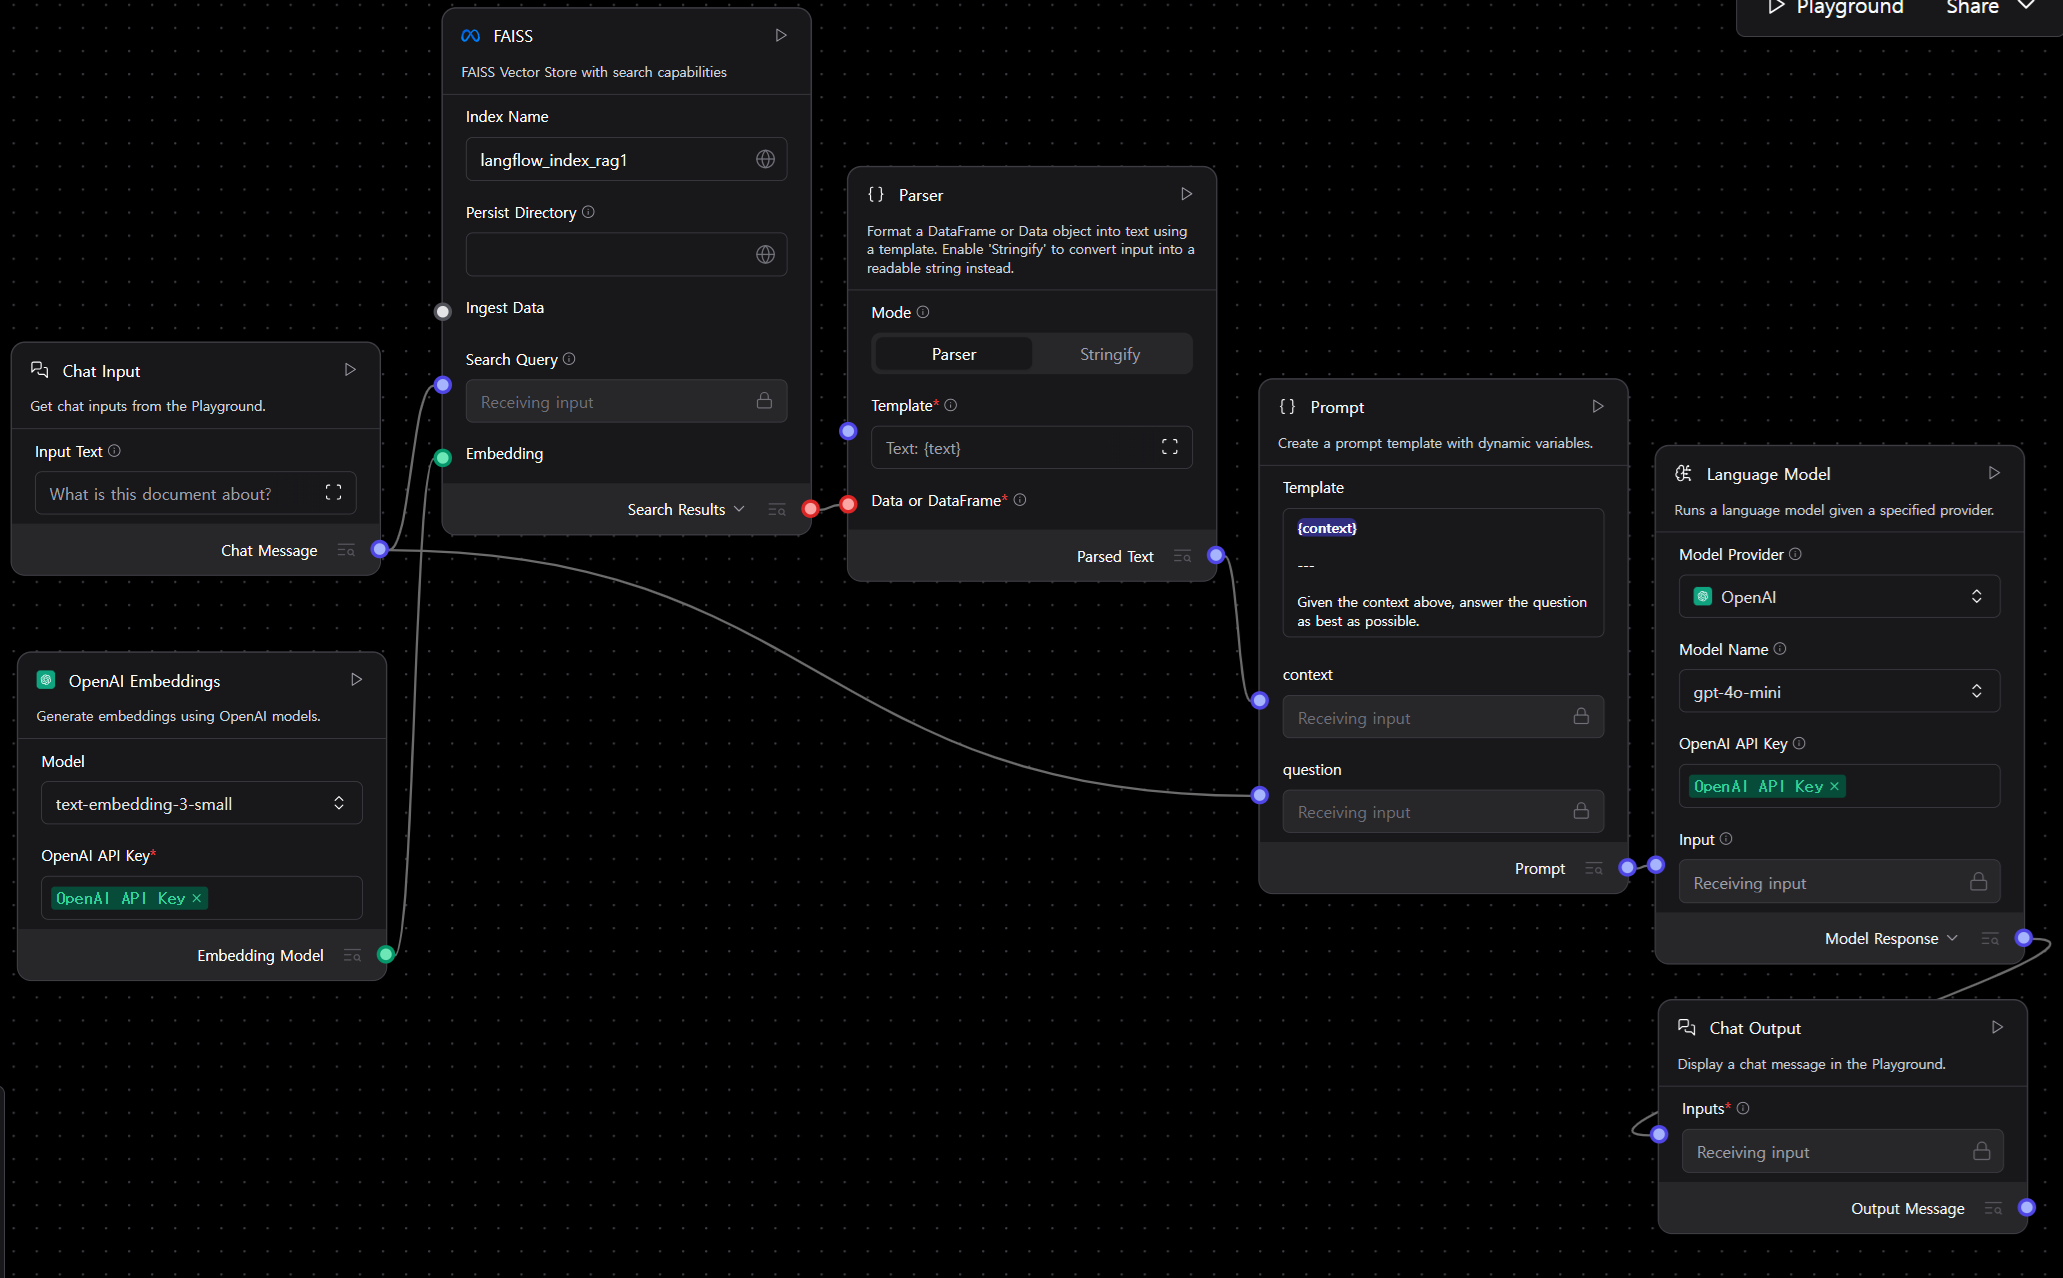This screenshot has height=1278, width=2063.
Task: Run the FAISS component play icon
Action: 781,36
